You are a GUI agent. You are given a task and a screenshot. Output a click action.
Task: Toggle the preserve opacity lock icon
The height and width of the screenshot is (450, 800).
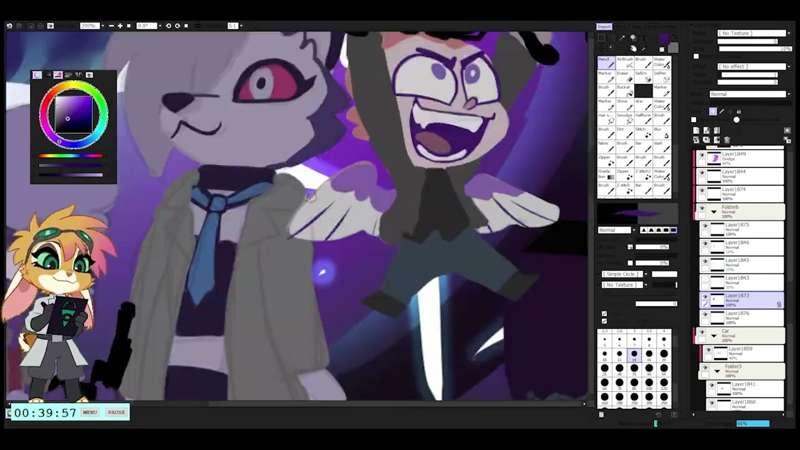(713, 111)
